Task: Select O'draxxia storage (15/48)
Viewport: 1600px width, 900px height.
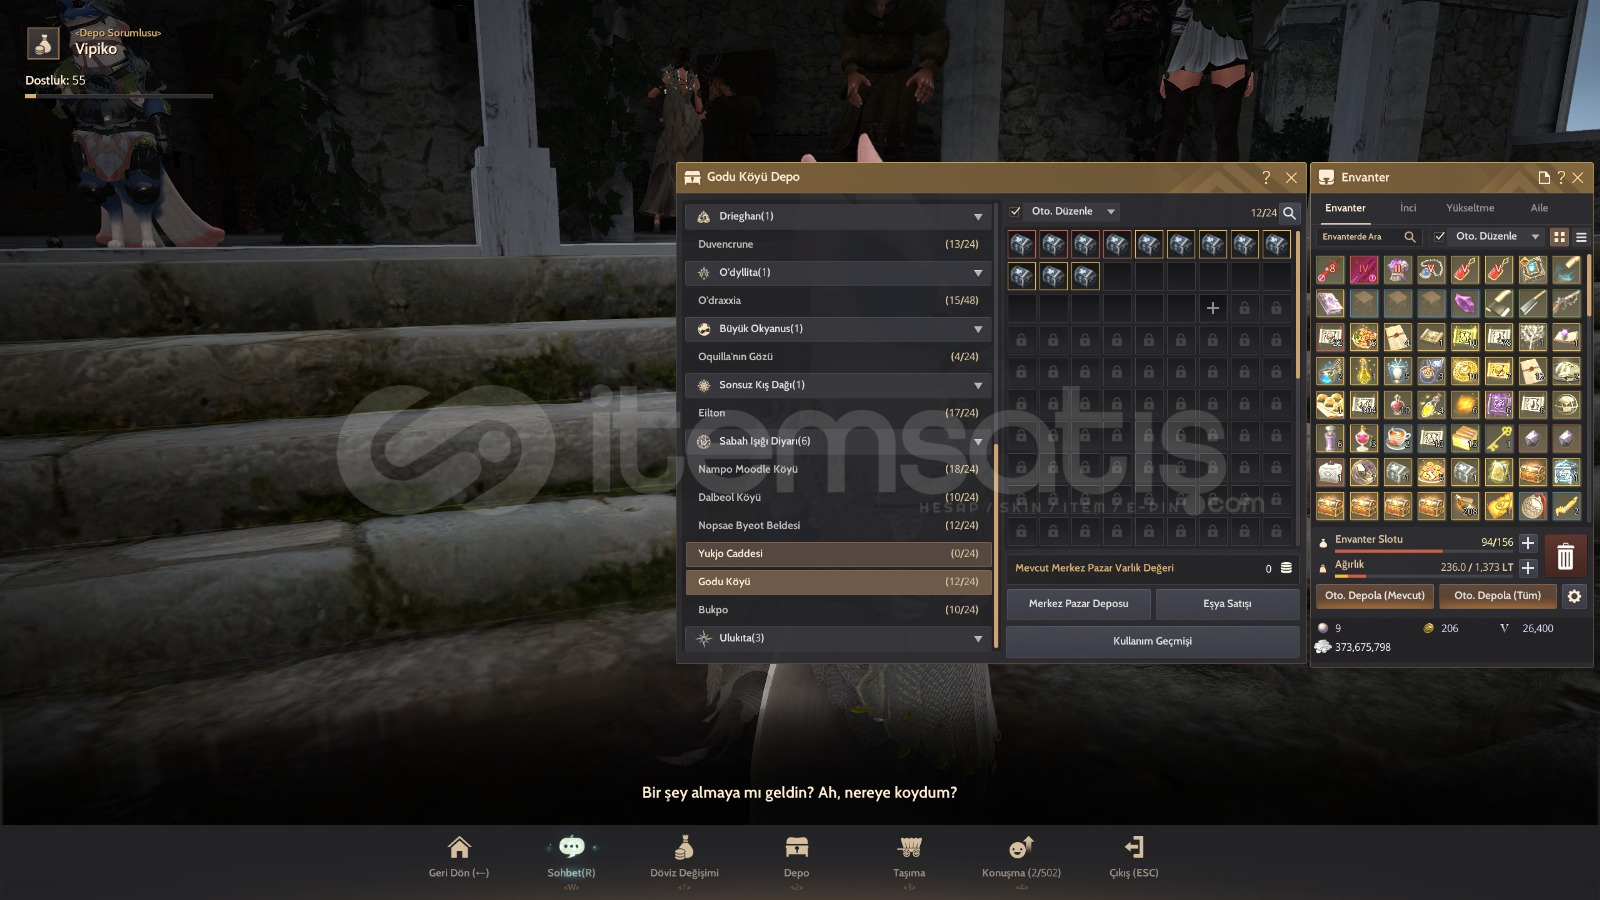Action: 838,301
